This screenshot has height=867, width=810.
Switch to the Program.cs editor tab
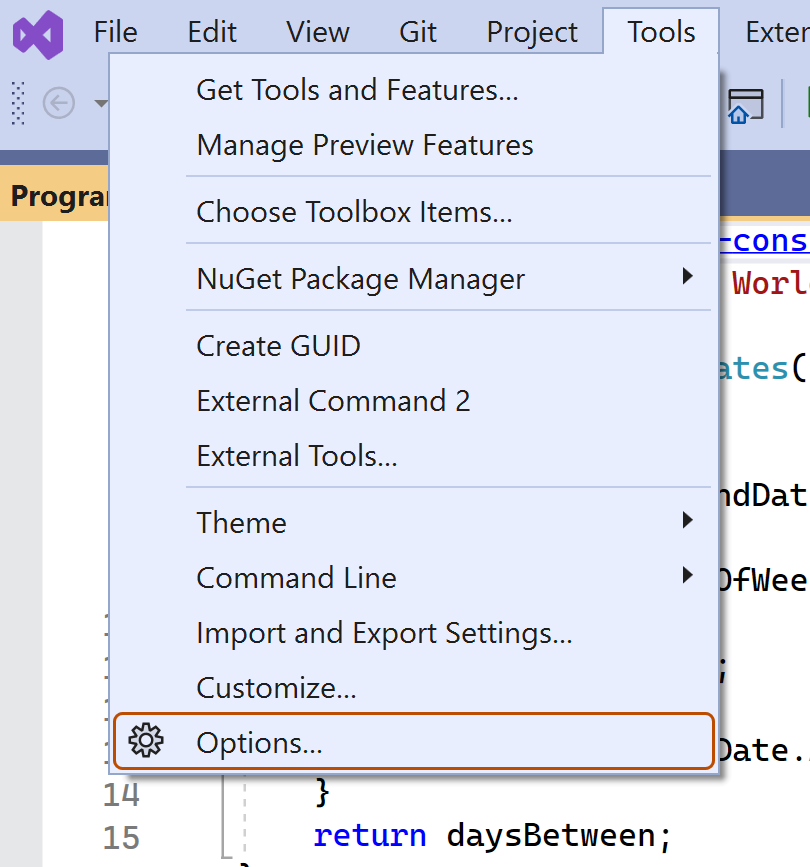(55, 196)
